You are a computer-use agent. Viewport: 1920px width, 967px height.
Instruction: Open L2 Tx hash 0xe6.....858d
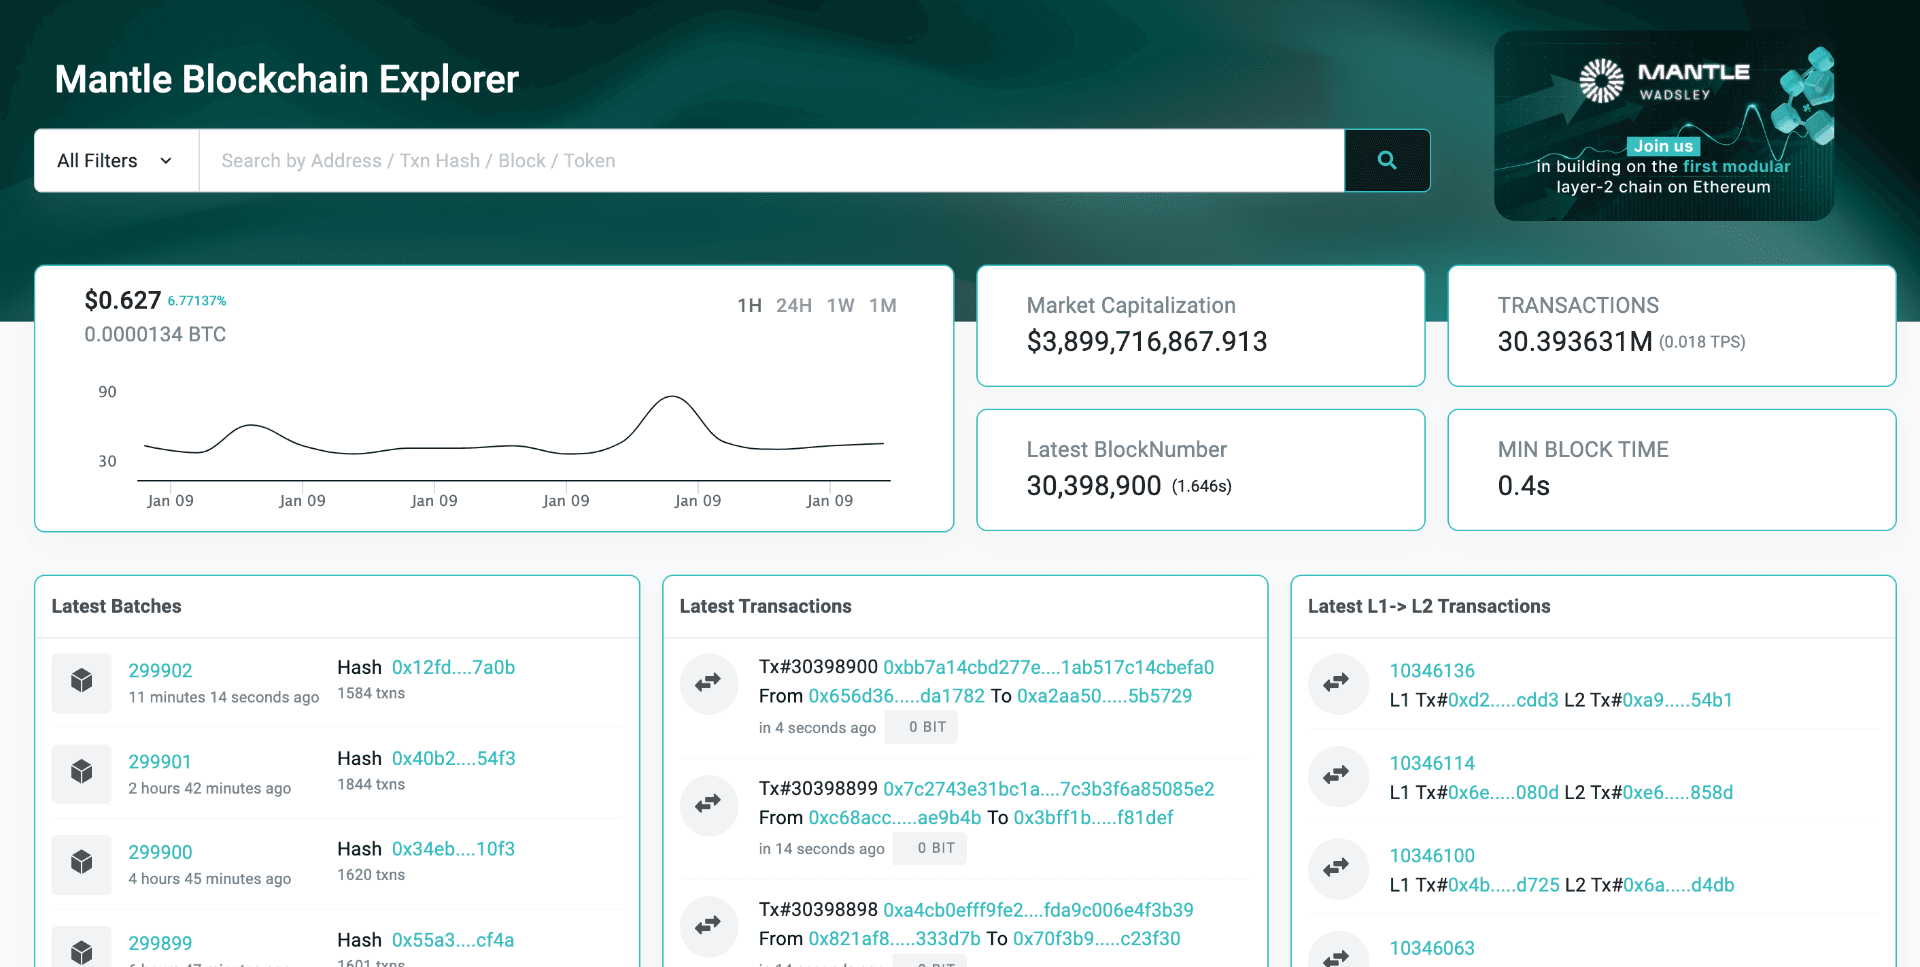click(1677, 793)
